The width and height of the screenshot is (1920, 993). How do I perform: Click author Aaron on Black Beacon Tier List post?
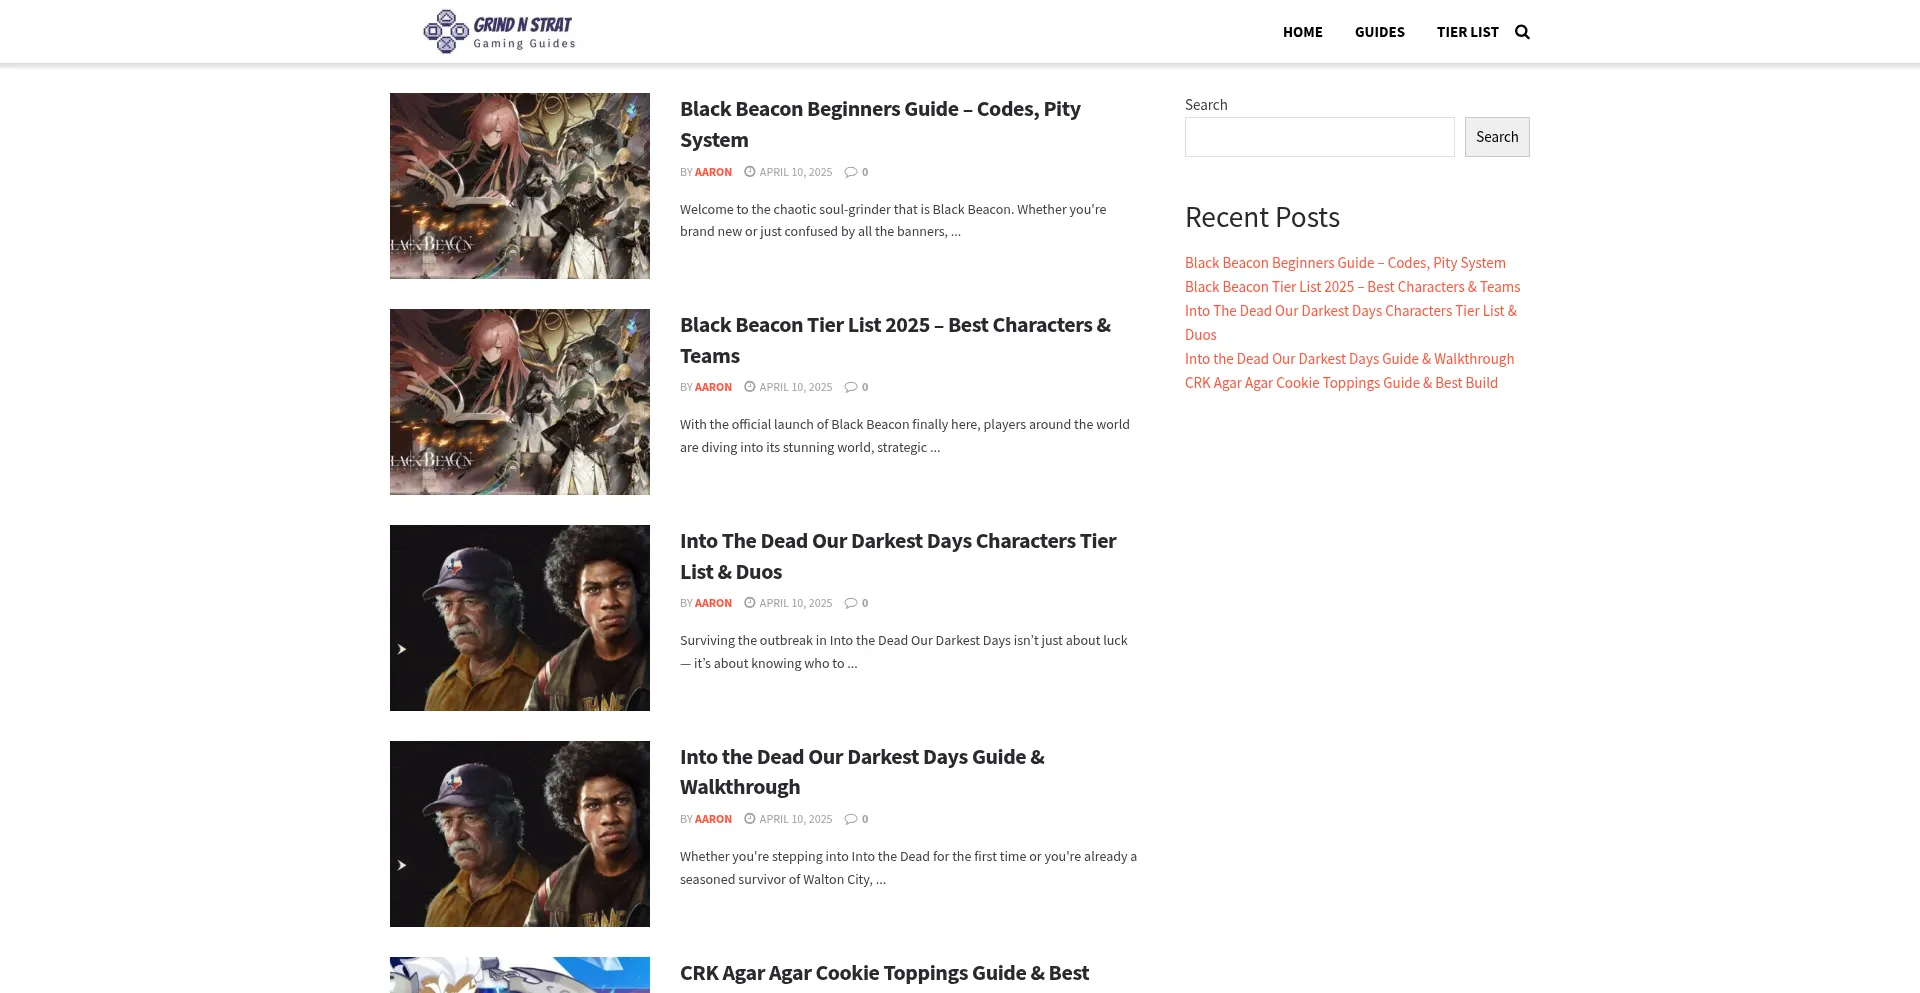pyautogui.click(x=713, y=387)
